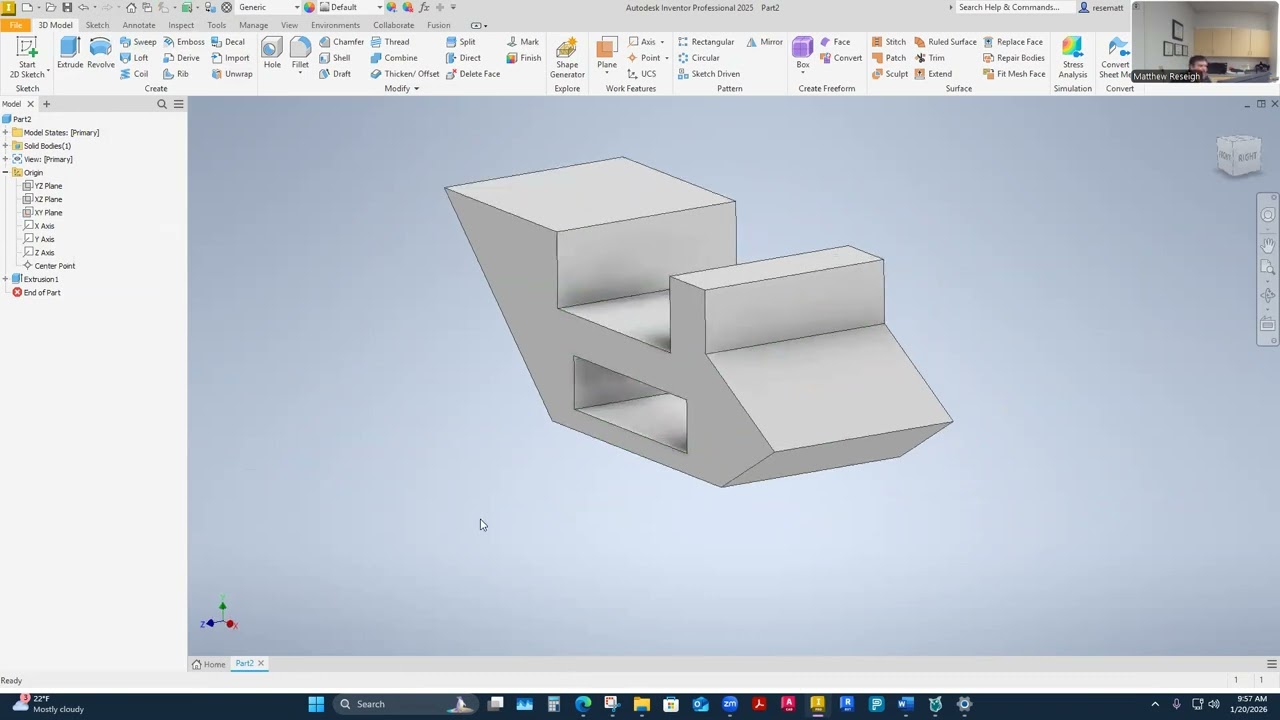Open Windows Start menu
The height and width of the screenshot is (720, 1280).
316,704
